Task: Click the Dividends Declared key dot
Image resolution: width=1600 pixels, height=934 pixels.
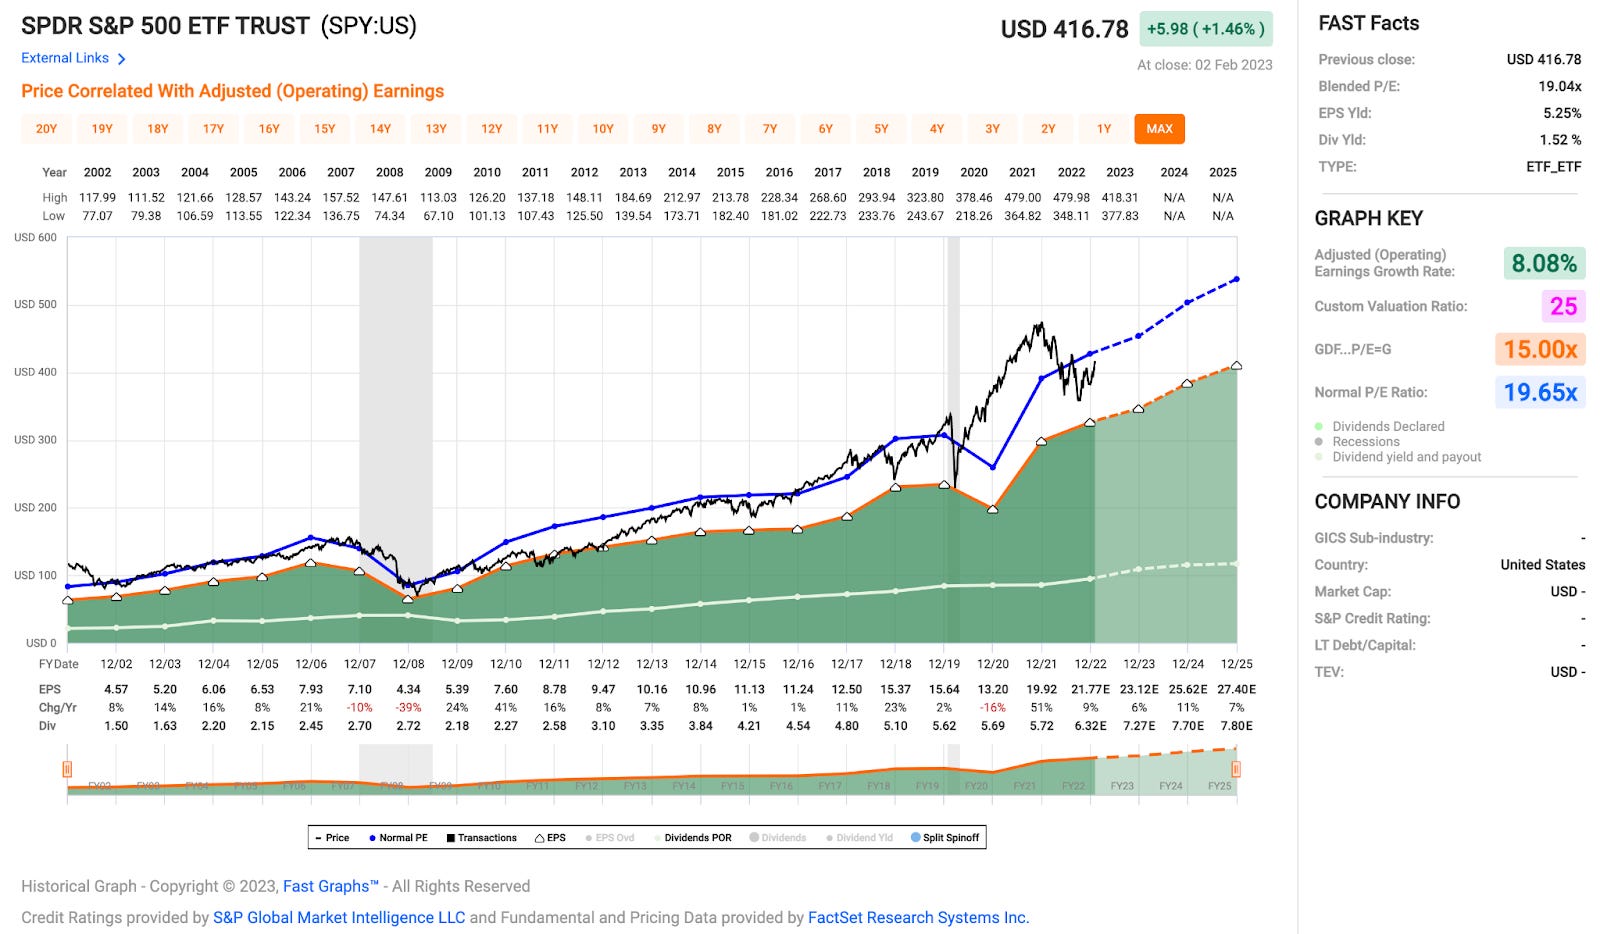Action: point(1319,427)
